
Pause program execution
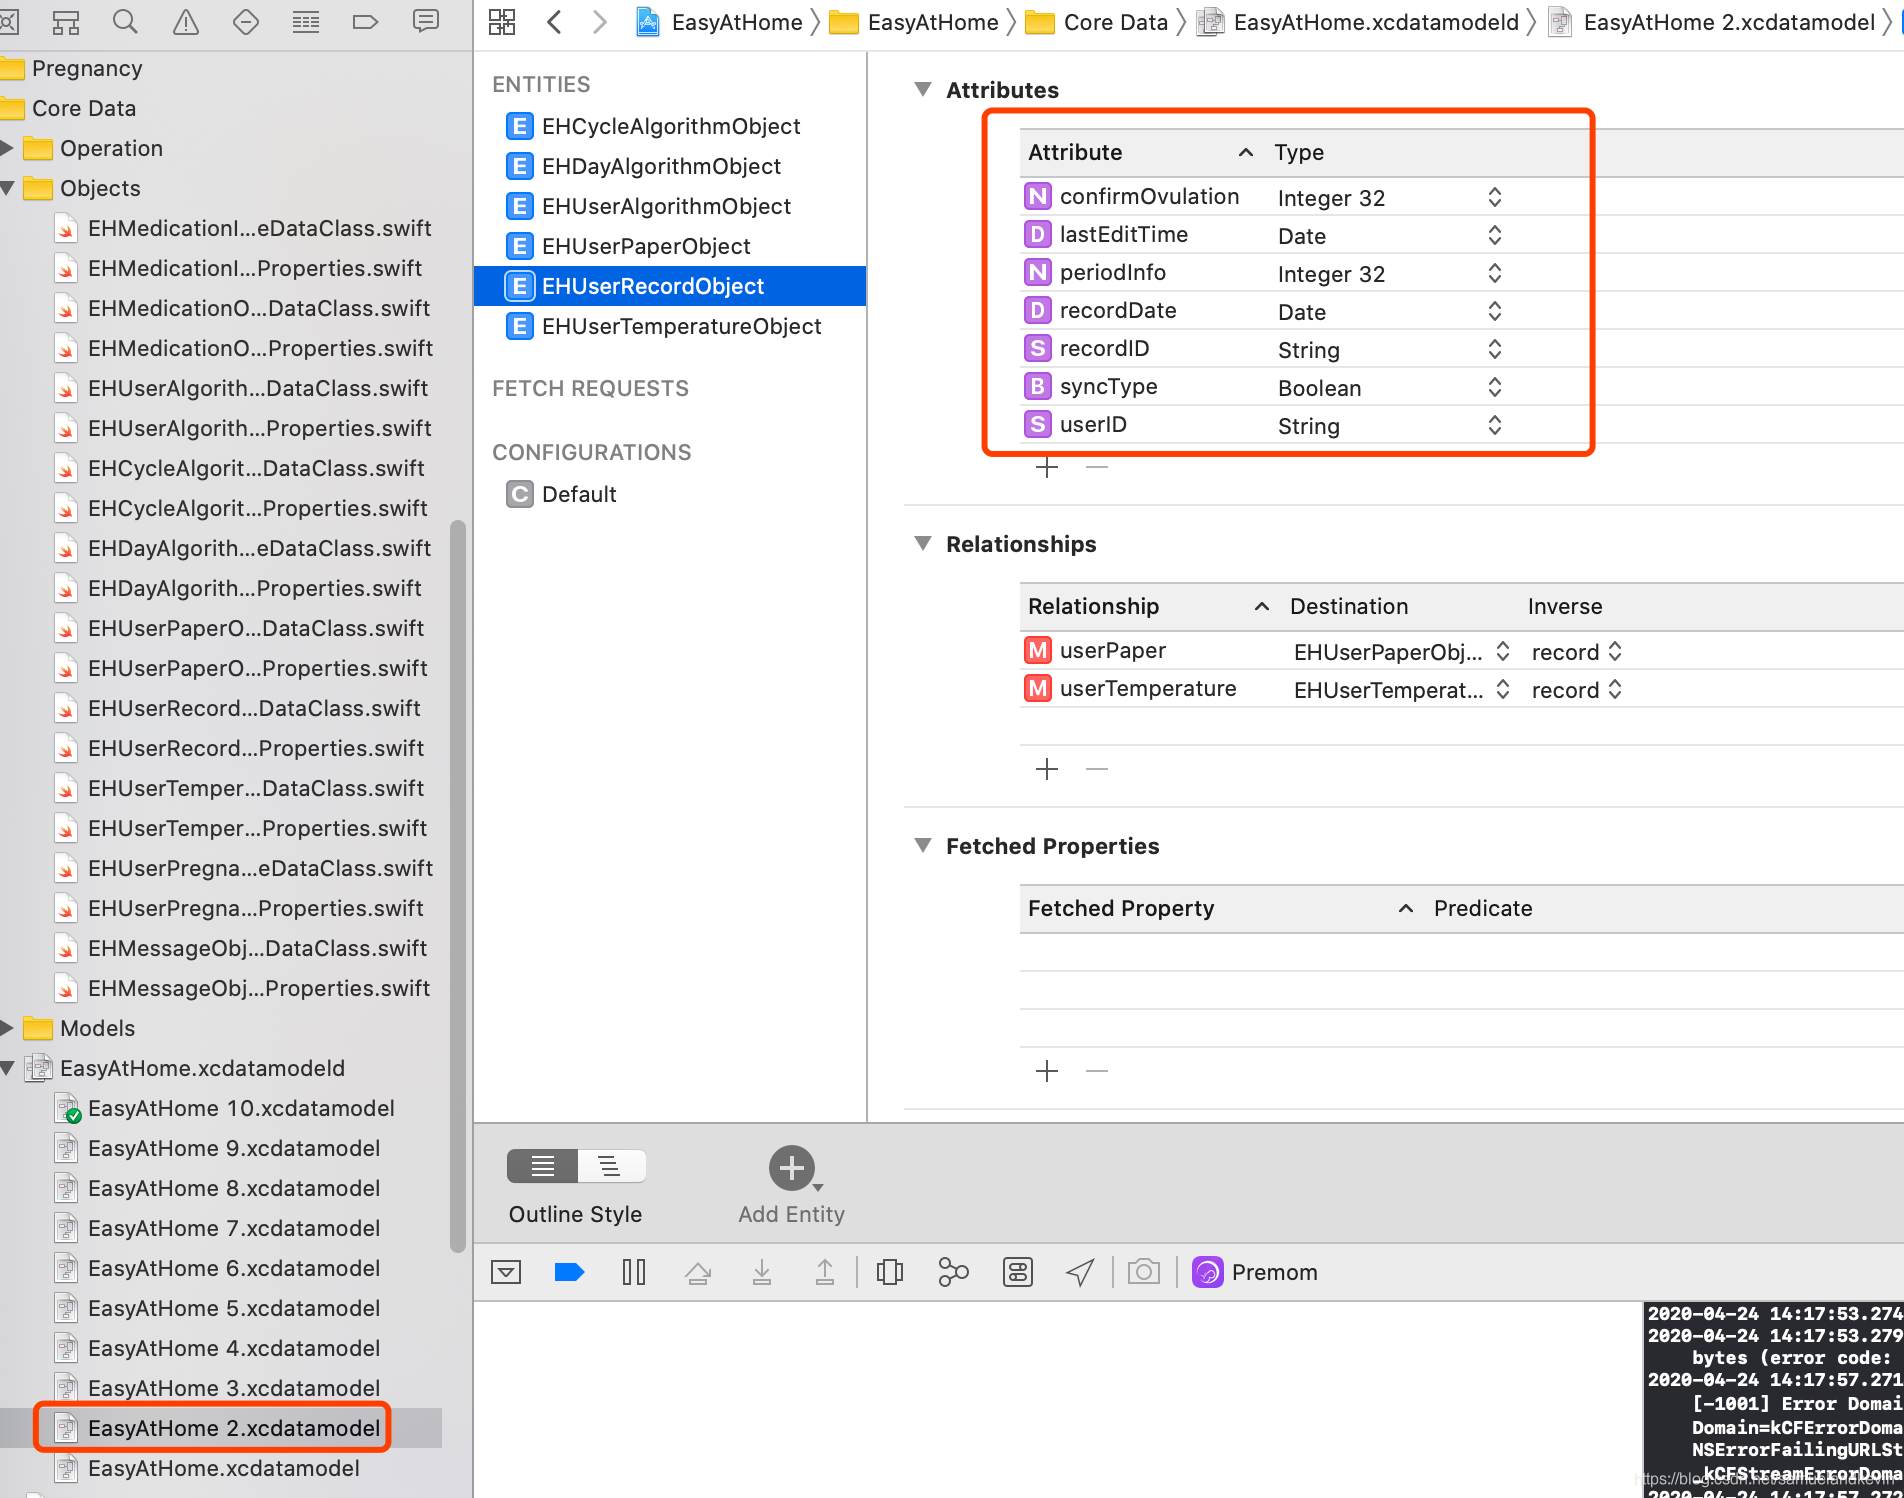click(x=634, y=1272)
